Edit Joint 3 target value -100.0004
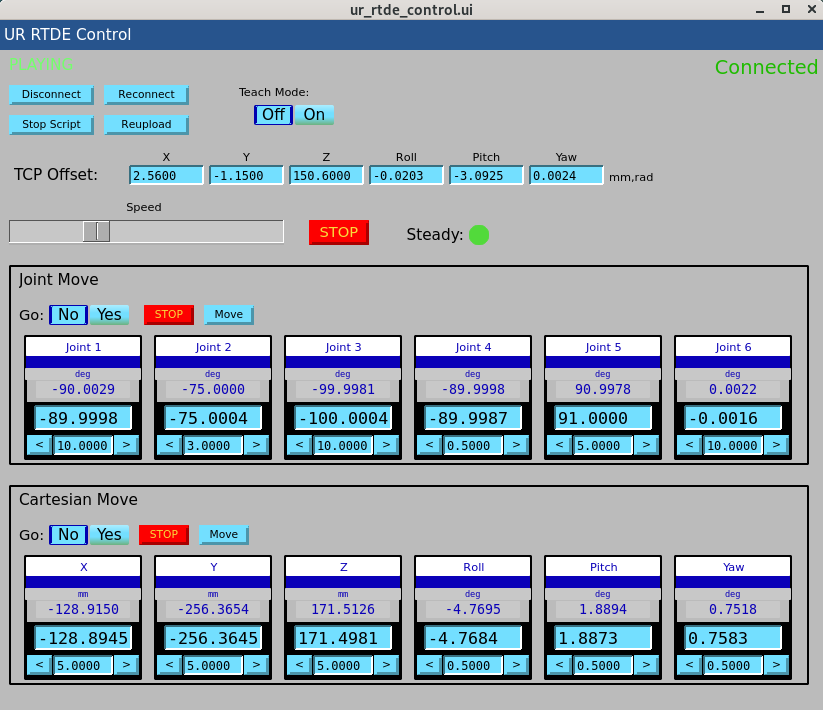823x710 pixels. [x=343, y=418]
